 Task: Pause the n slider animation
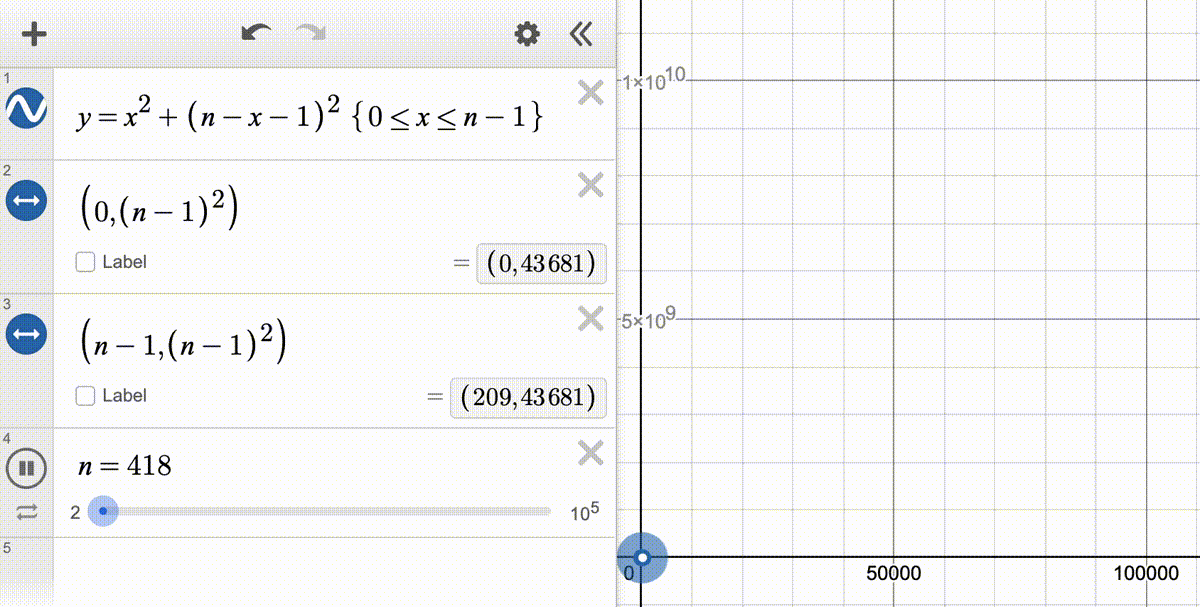click(x=24, y=467)
